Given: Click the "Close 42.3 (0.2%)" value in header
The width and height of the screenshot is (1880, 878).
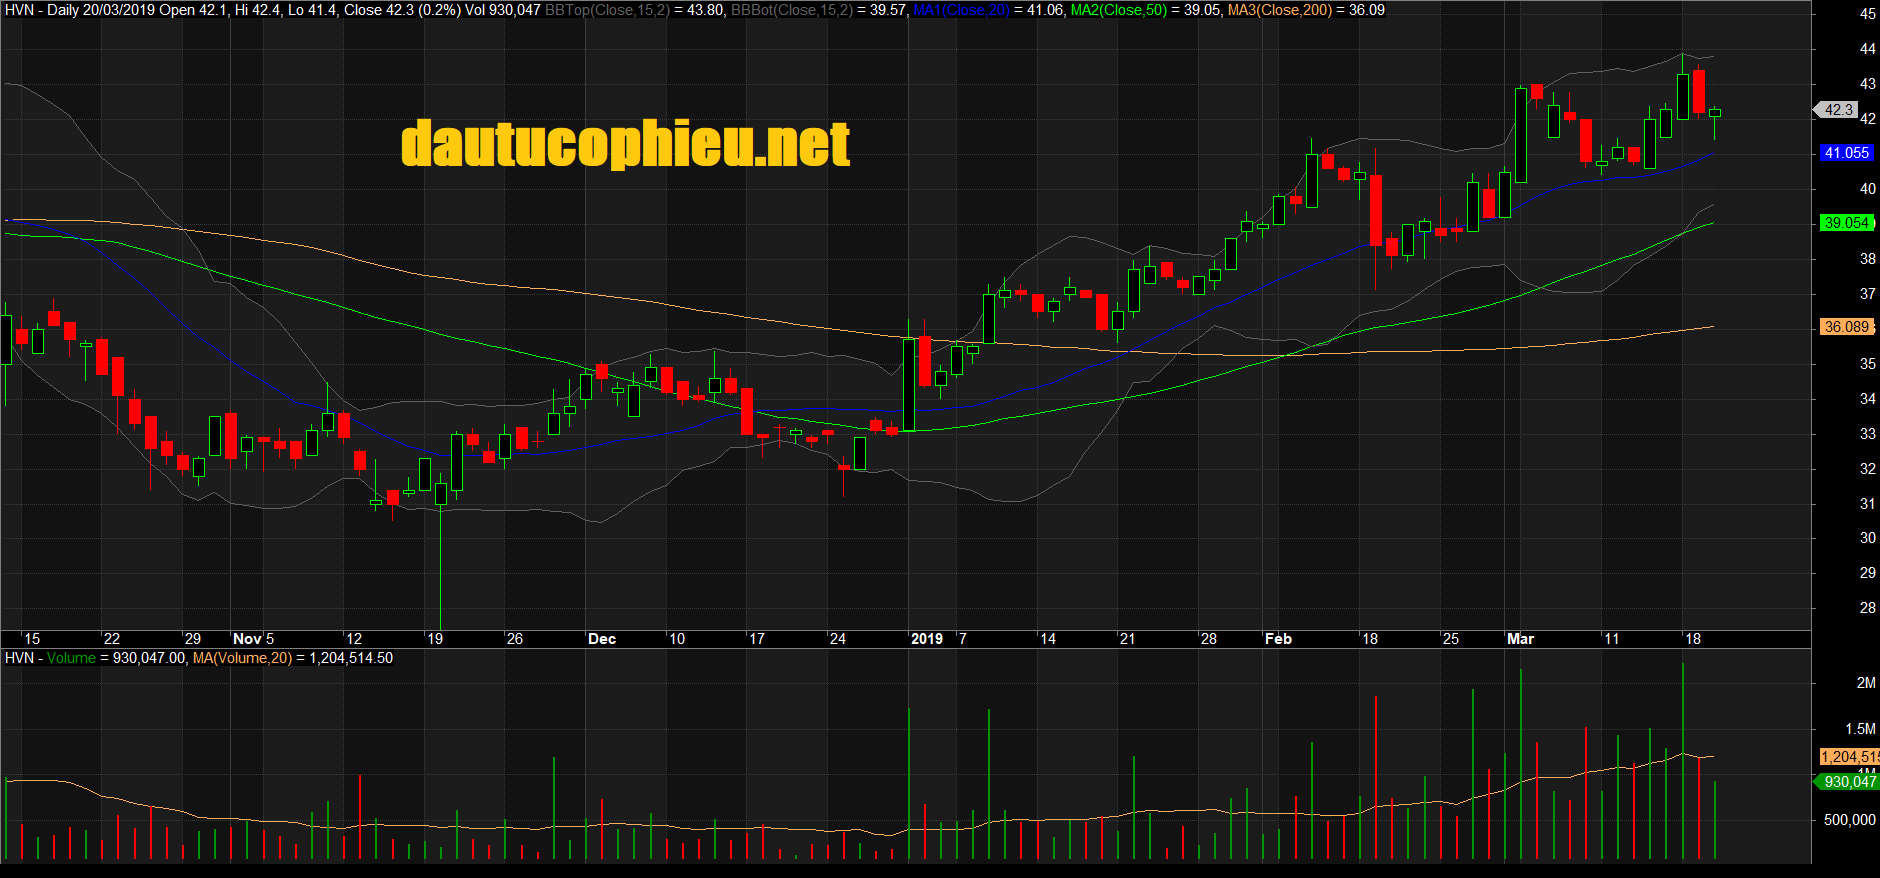Looking at the screenshot, I should pyautogui.click(x=402, y=10).
